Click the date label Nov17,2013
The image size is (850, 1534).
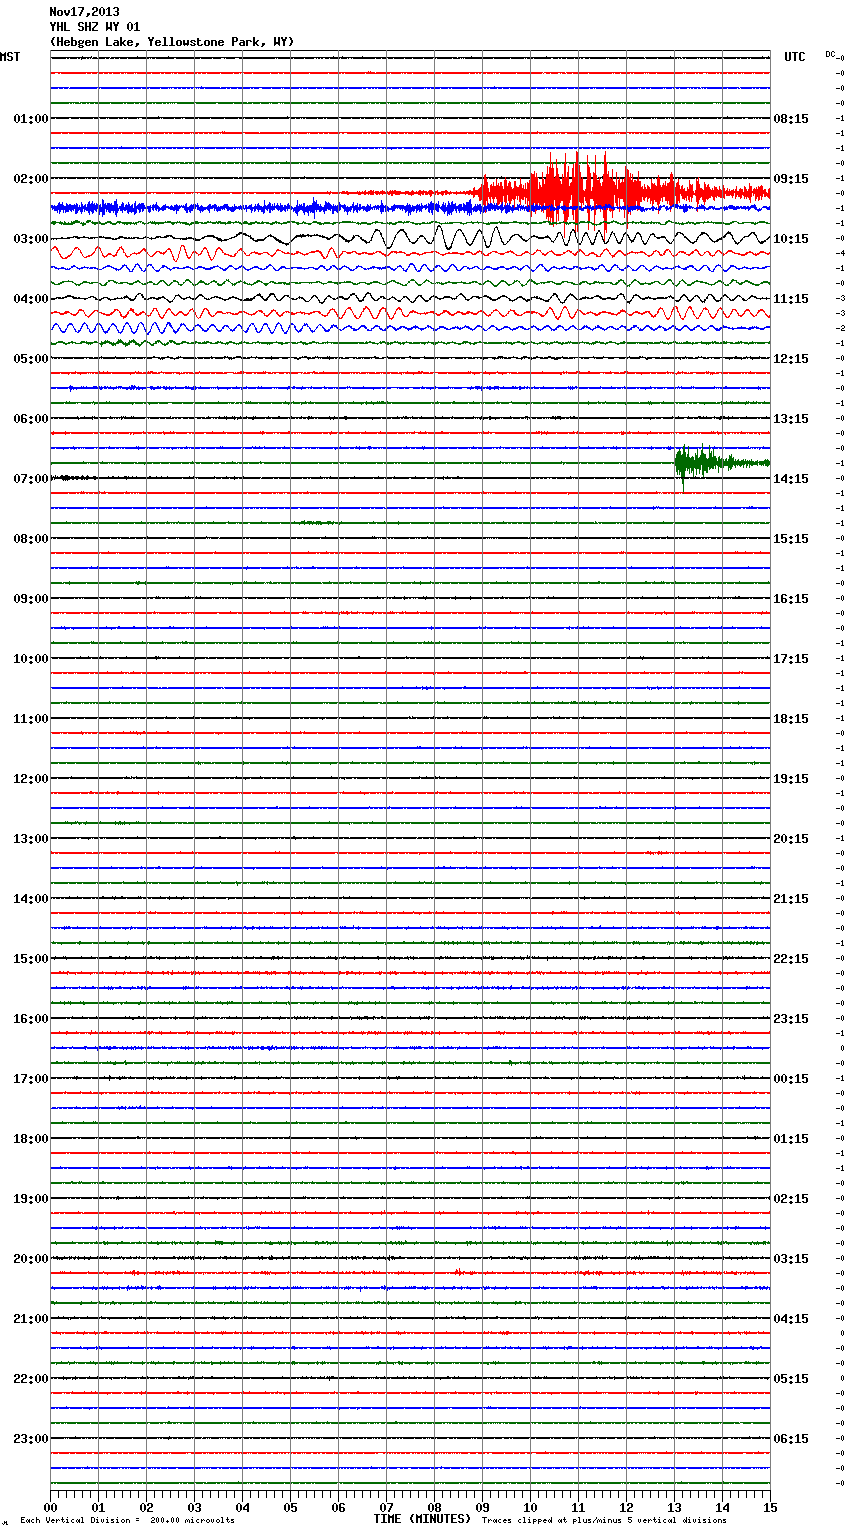[84, 12]
